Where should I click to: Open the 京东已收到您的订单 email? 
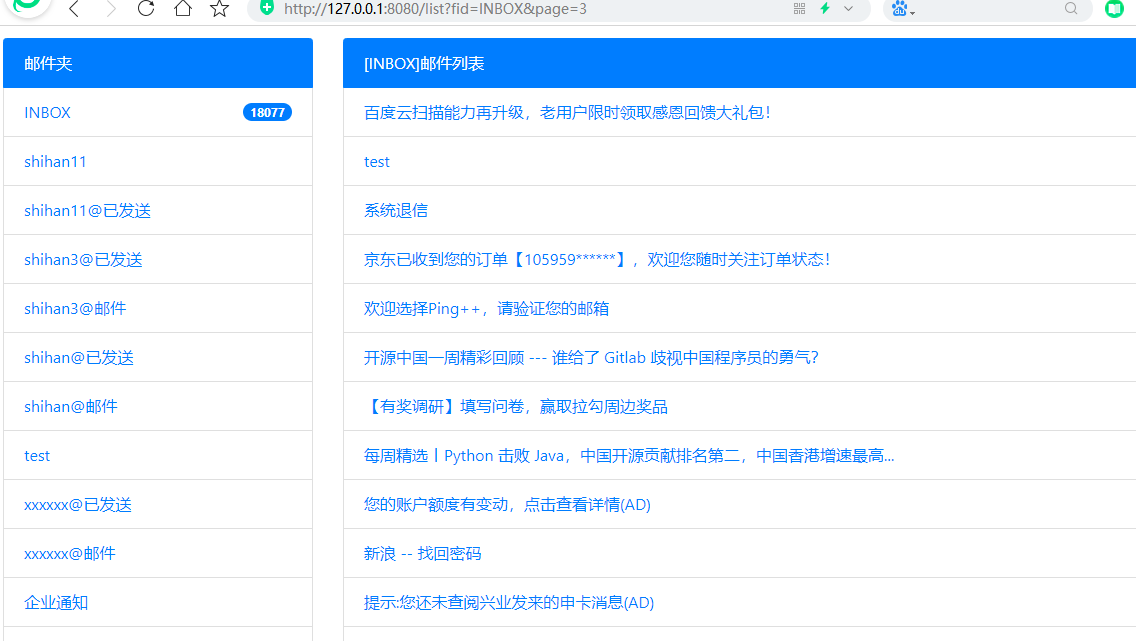(x=597, y=259)
